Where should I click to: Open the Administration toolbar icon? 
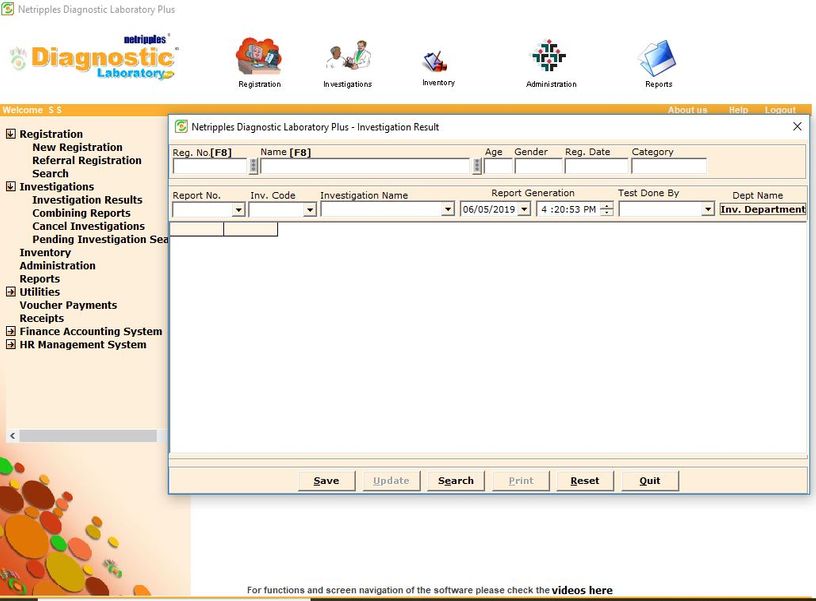(551, 62)
